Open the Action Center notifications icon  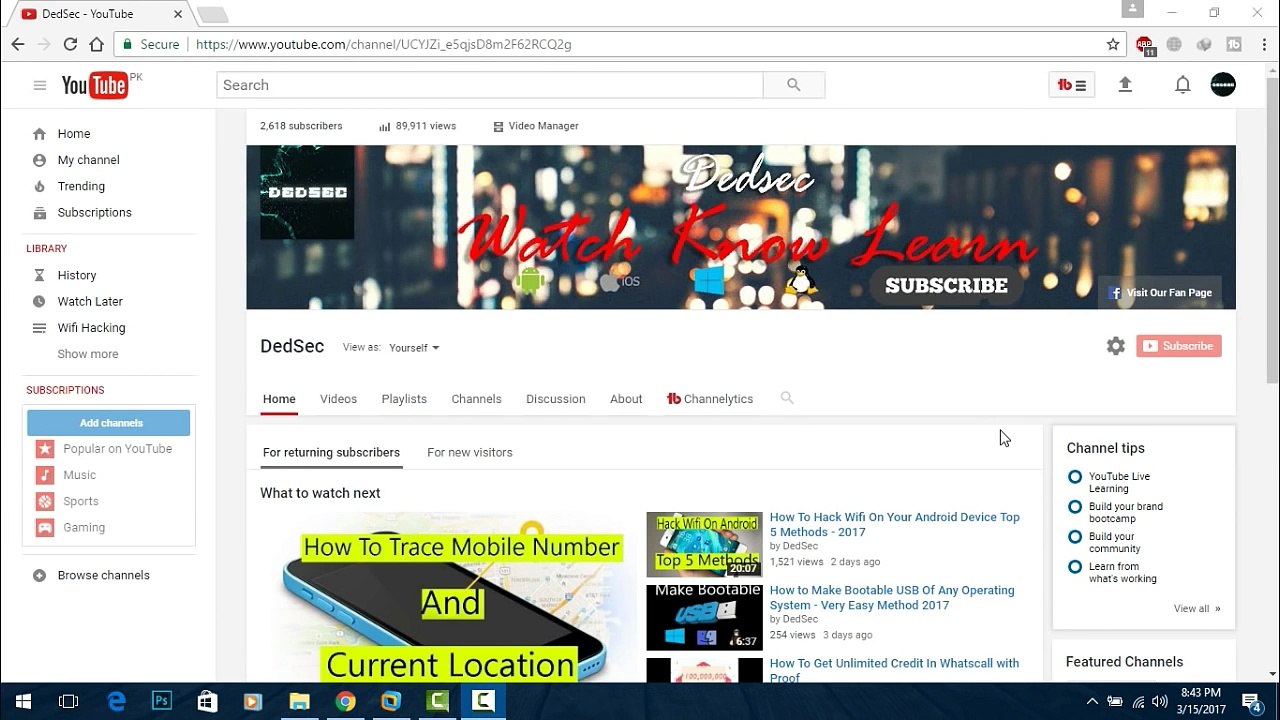pos(1251,702)
